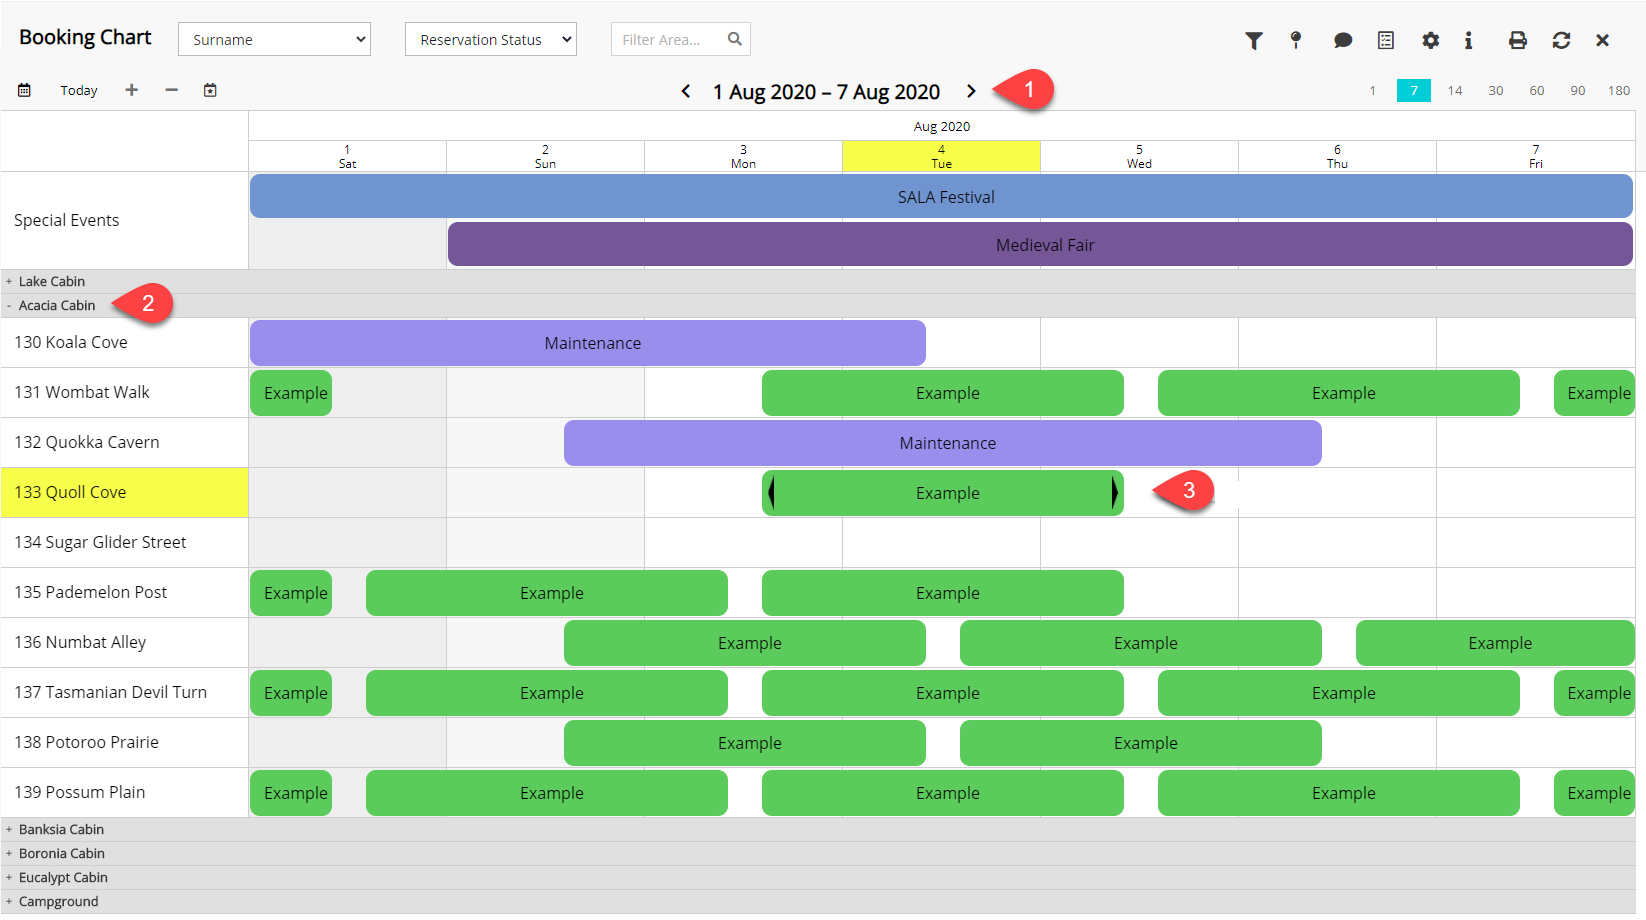
Task: Close the booking chart
Action: 1602,40
